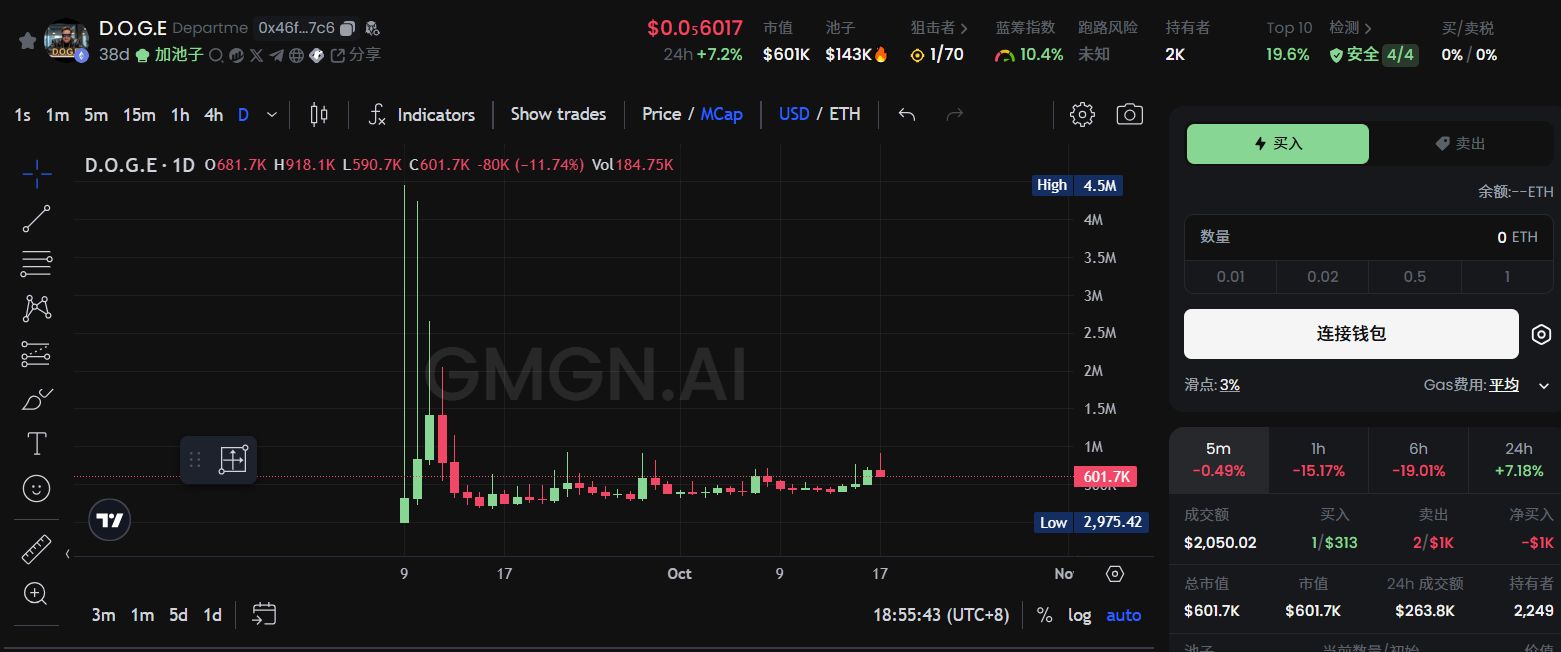The image size is (1561, 652).
Task: Select the 1h price change tab
Action: click(x=1318, y=460)
